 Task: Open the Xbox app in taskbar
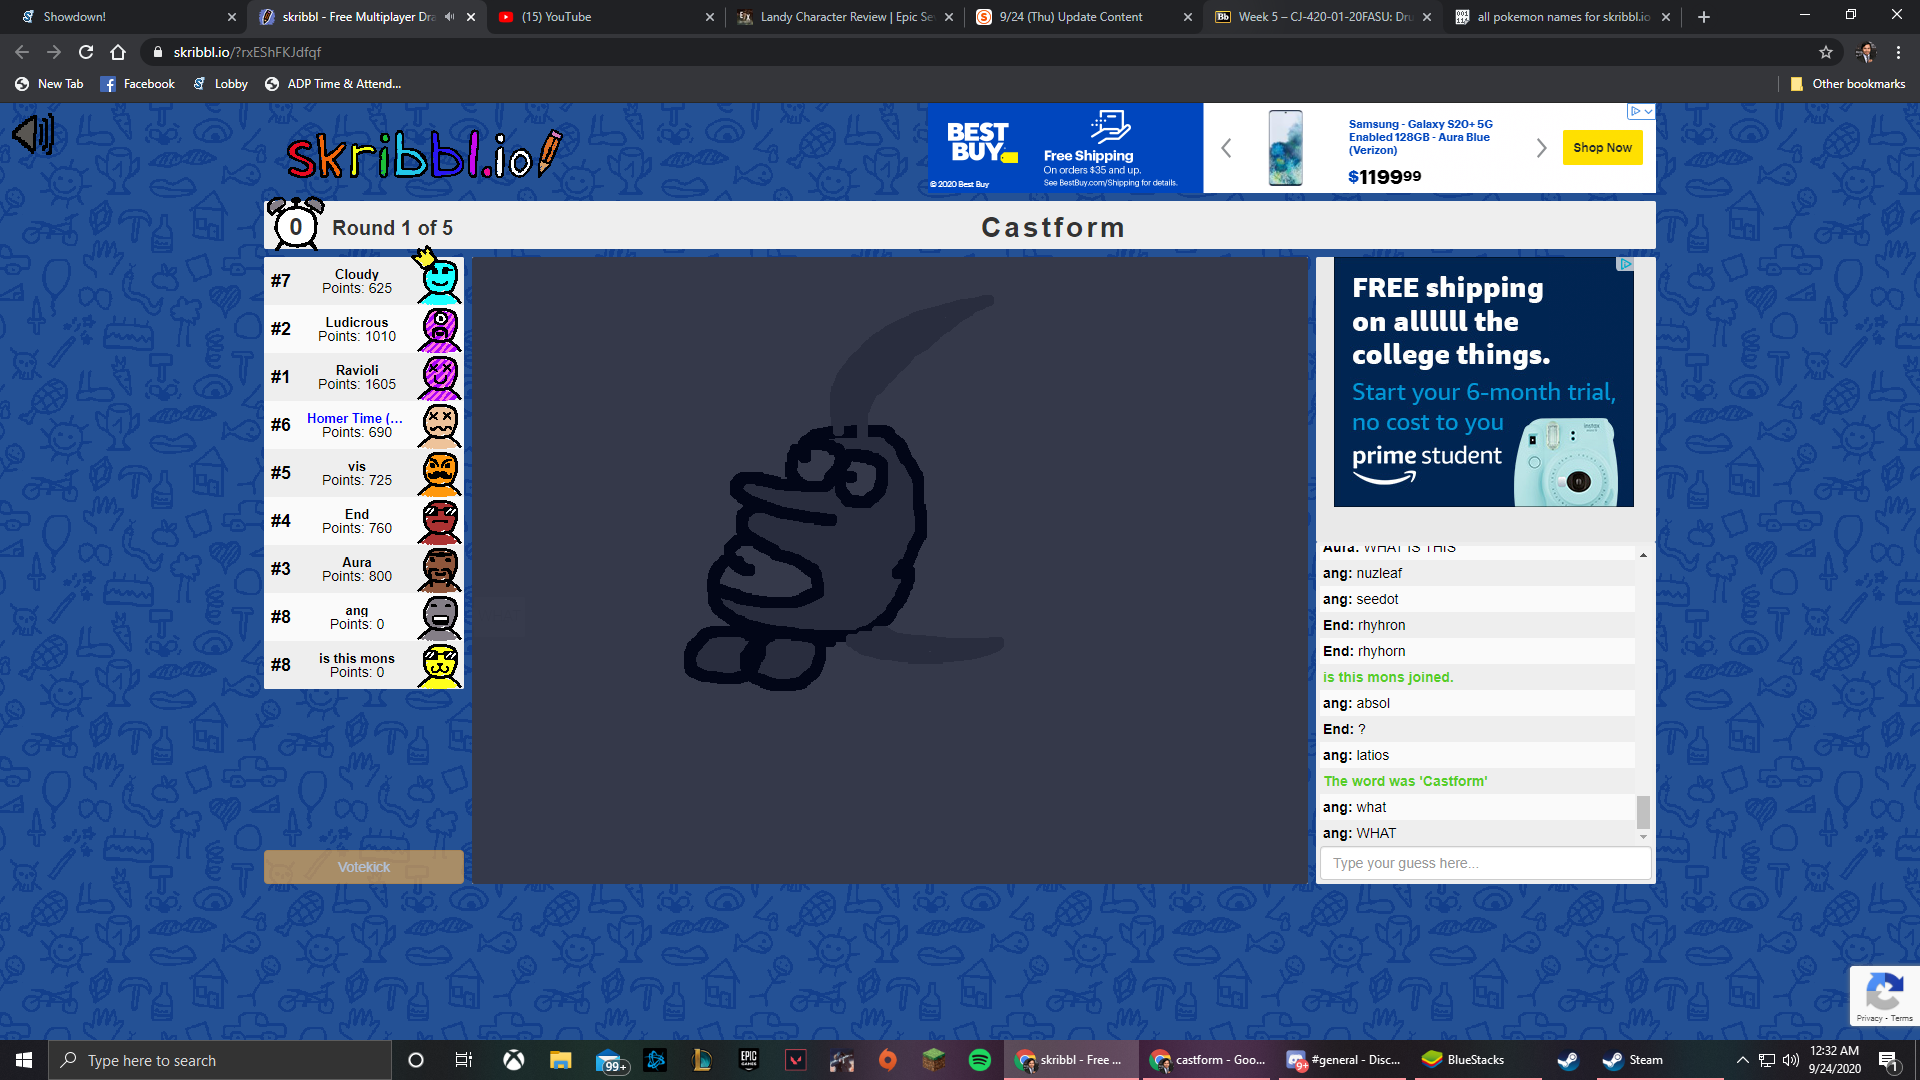tap(514, 1060)
